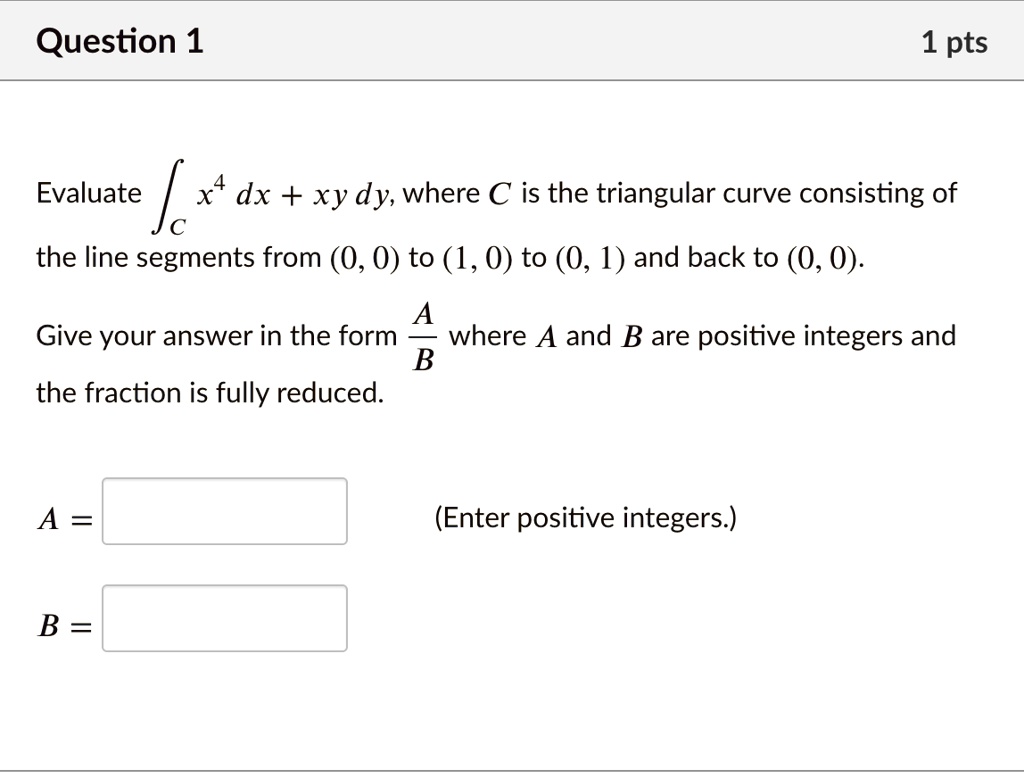
Task: Click the A = label beside the first box
Action: click(64, 518)
